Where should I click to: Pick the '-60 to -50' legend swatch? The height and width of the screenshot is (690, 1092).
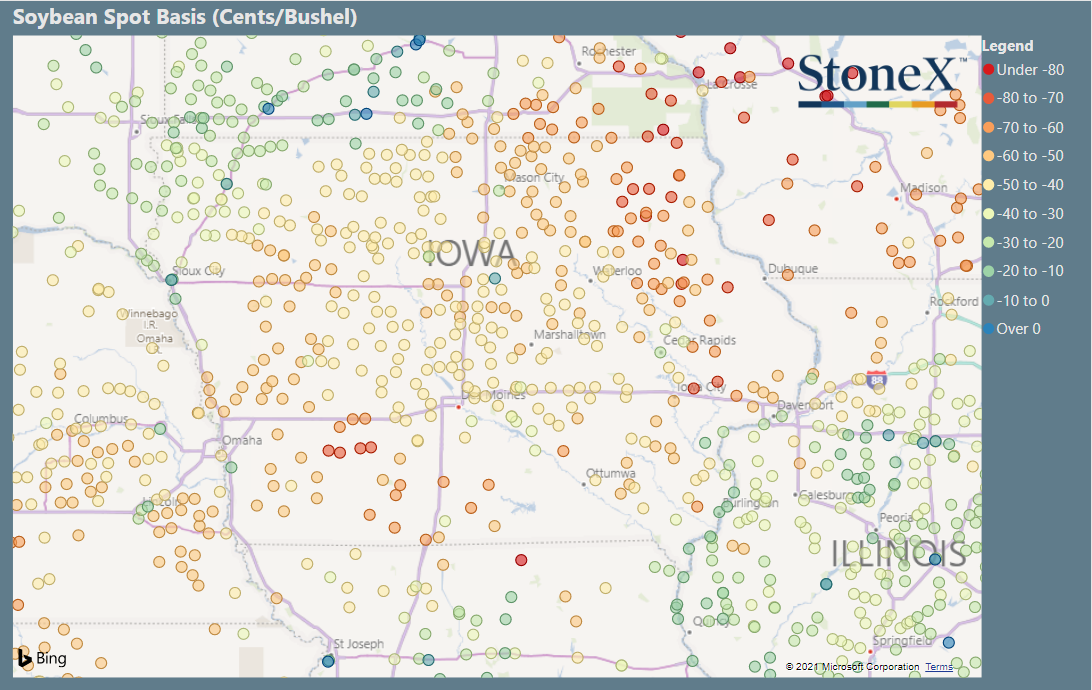(x=988, y=156)
